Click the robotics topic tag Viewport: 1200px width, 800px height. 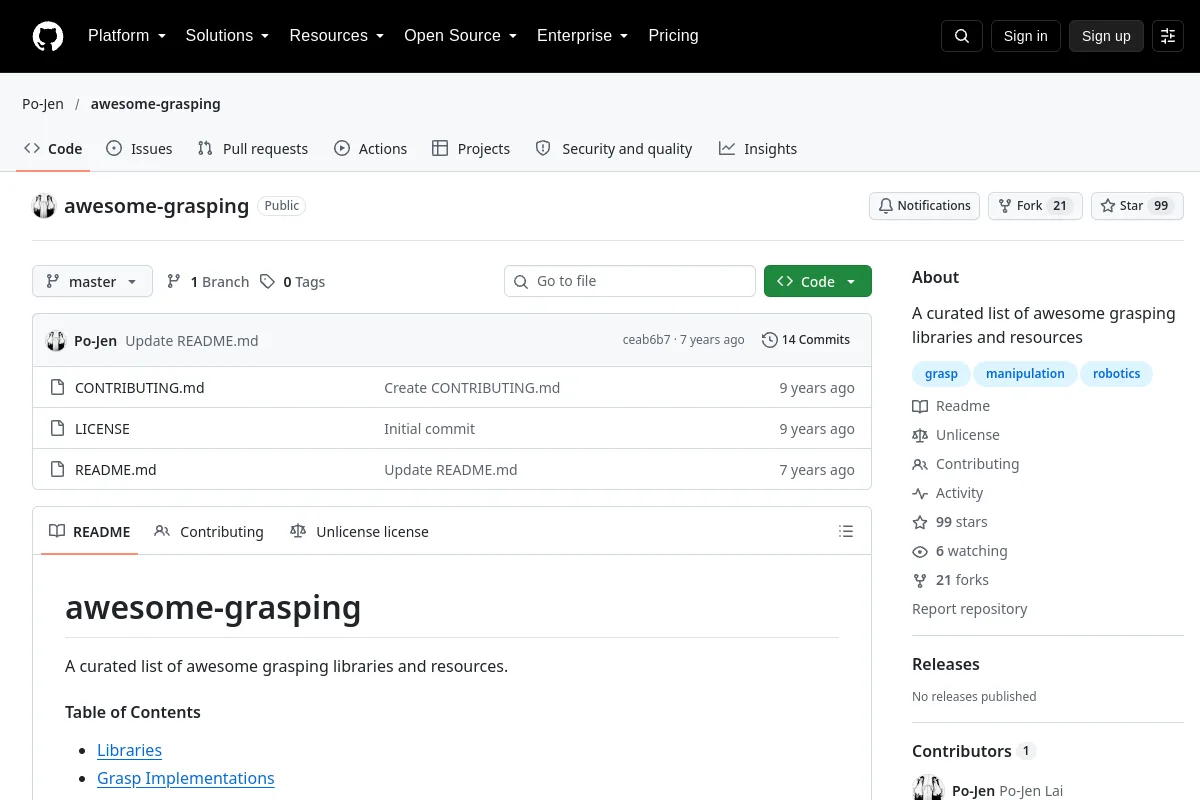(x=1116, y=374)
